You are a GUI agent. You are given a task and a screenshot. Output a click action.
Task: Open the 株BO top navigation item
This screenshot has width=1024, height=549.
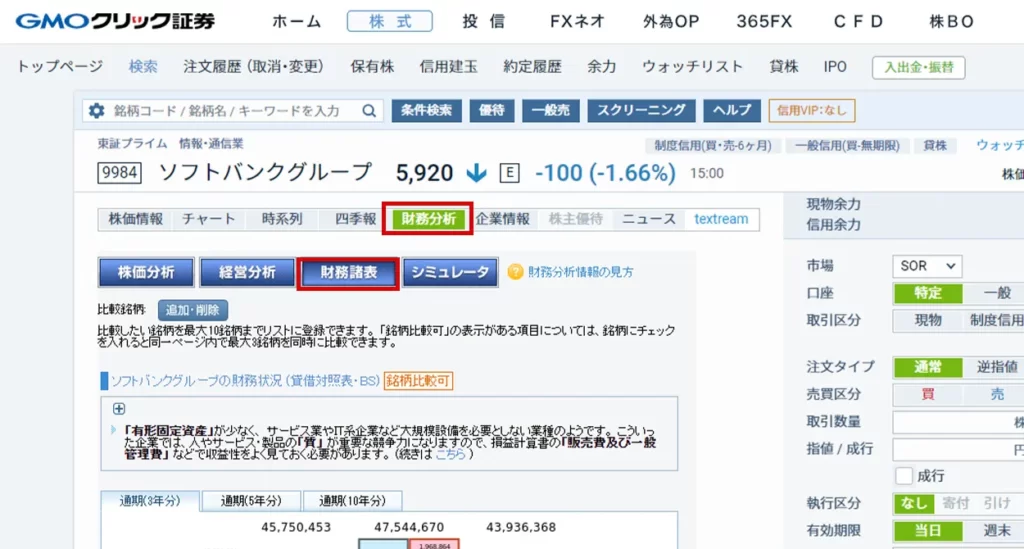click(x=952, y=22)
